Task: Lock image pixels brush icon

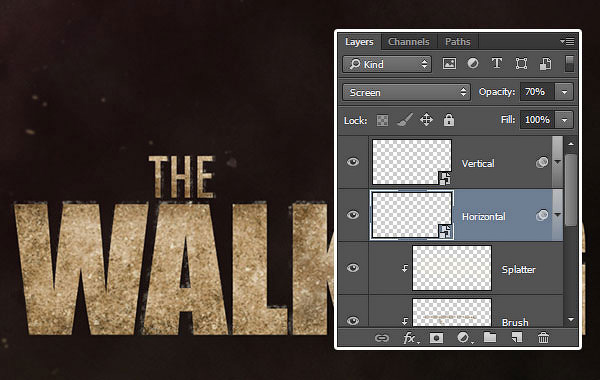Action: click(404, 120)
